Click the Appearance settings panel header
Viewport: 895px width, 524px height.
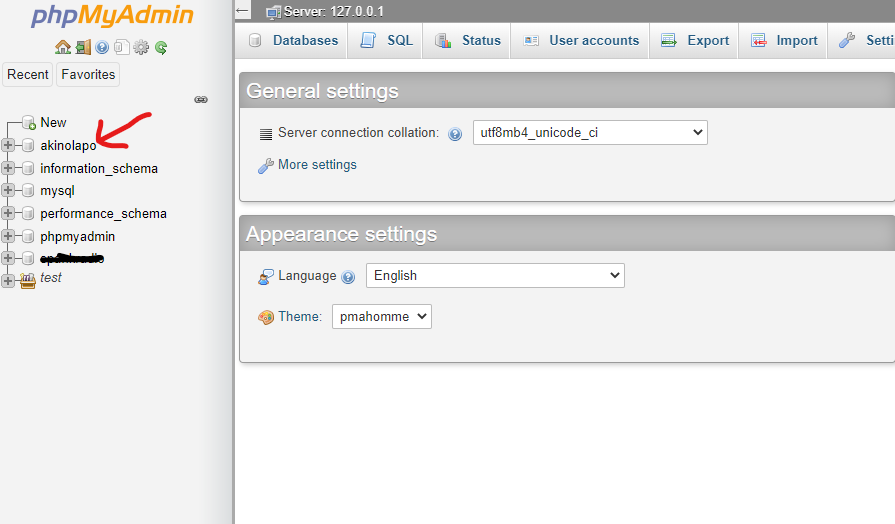(567, 233)
